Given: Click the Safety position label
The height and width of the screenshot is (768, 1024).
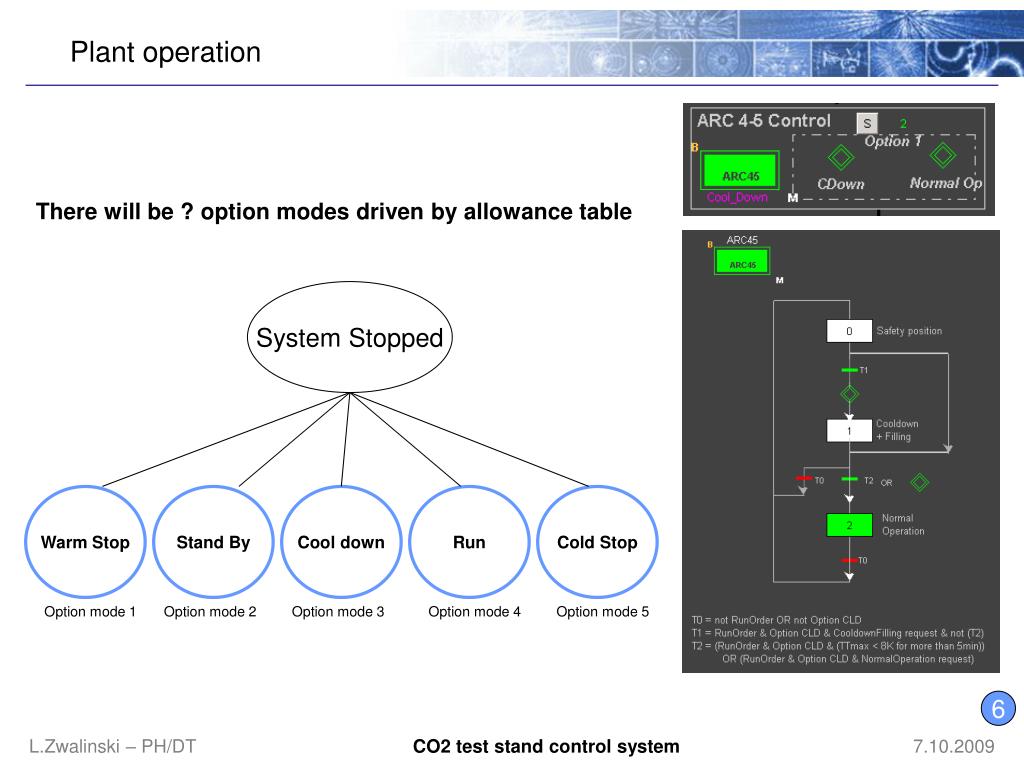Looking at the screenshot, I should (x=909, y=331).
